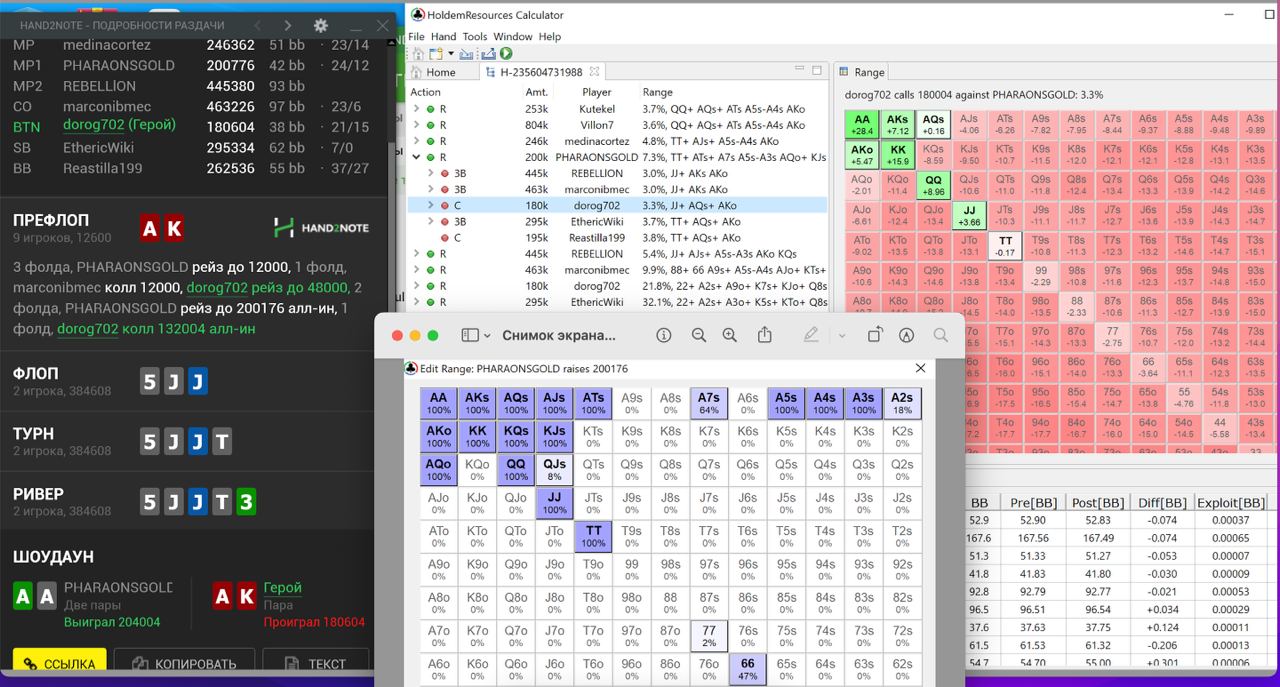Toggle AA in the Edit Range grid
Screen dimensions: 1280x687
(439, 404)
